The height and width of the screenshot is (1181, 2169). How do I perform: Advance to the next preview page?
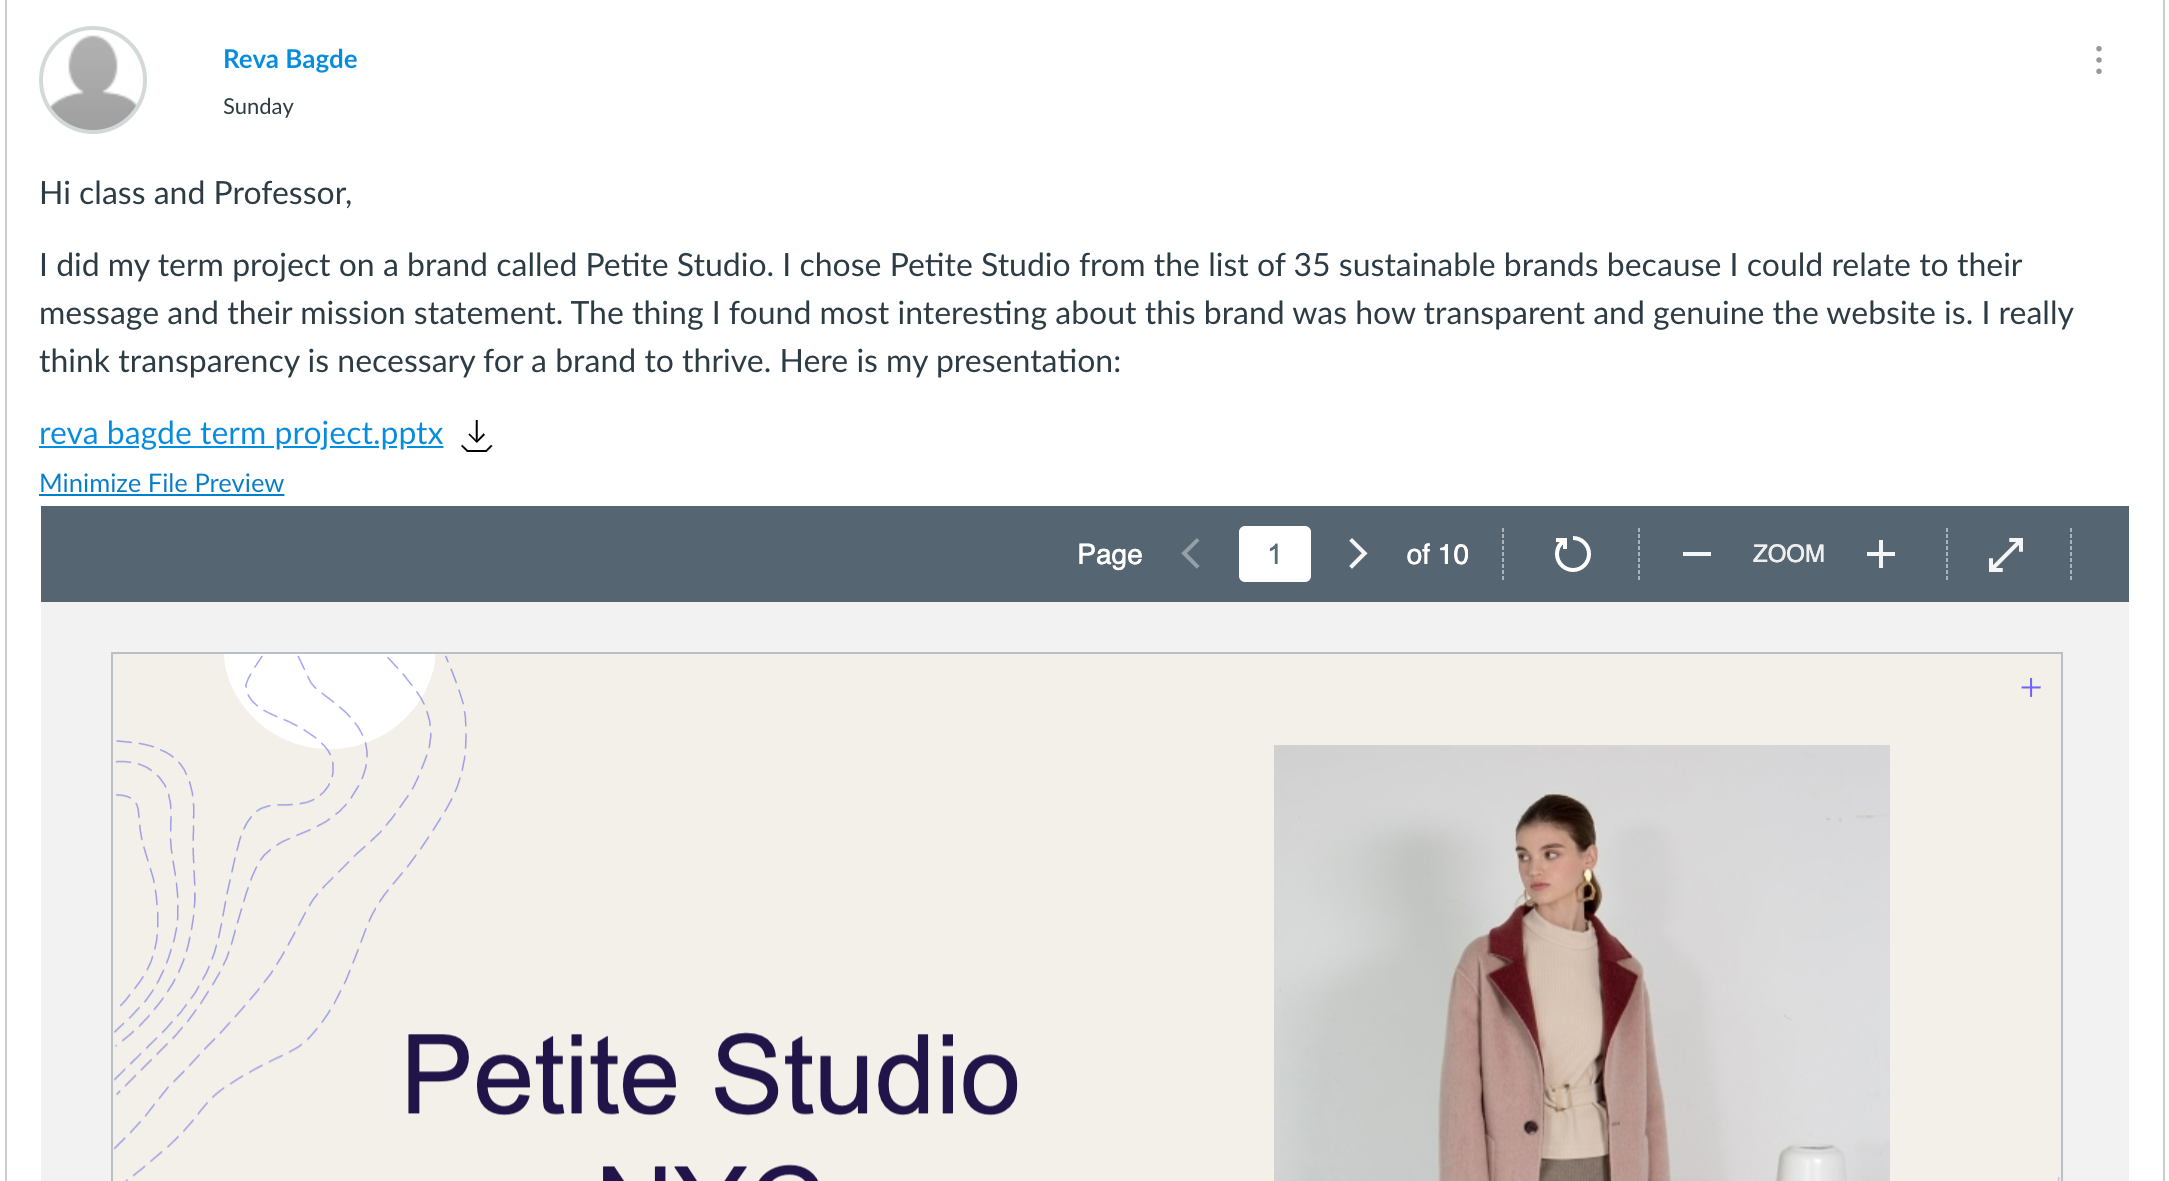tap(1357, 554)
